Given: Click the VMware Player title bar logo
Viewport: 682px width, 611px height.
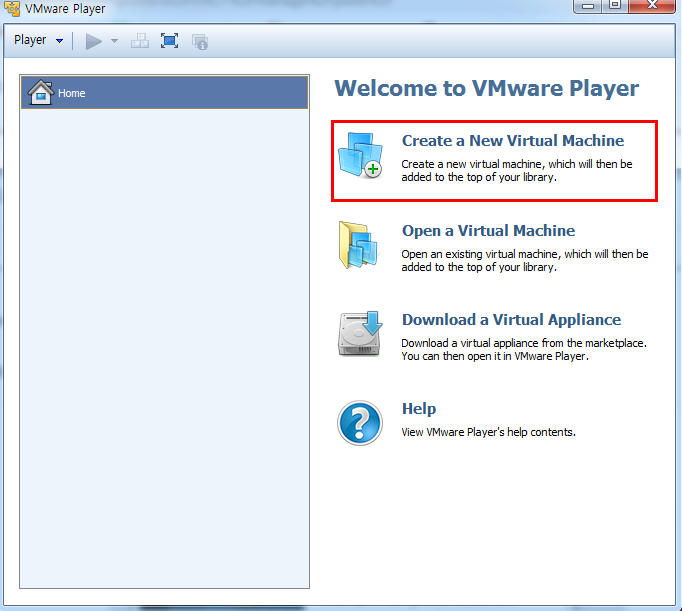Looking at the screenshot, I should (x=12, y=8).
